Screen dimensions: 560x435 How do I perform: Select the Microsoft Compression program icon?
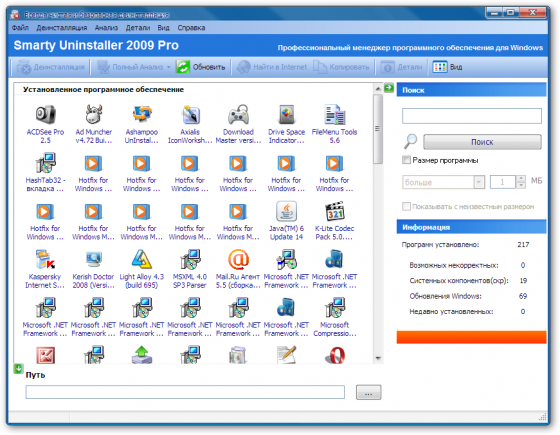tap(335, 308)
